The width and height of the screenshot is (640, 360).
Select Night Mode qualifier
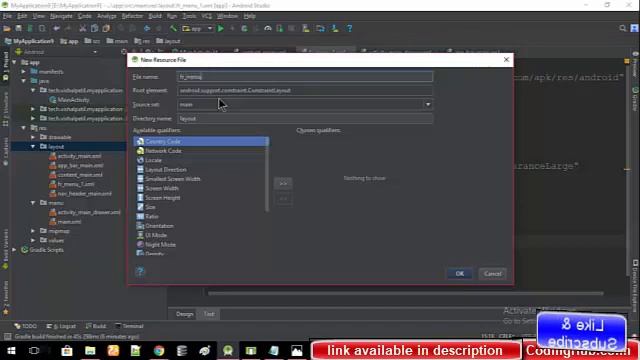pyautogui.click(x=200, y=245)
